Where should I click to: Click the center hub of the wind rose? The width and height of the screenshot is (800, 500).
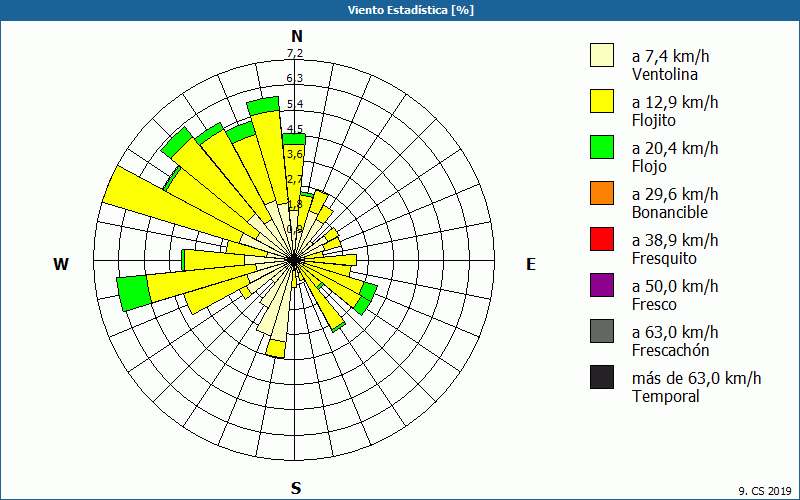(294, 260)
